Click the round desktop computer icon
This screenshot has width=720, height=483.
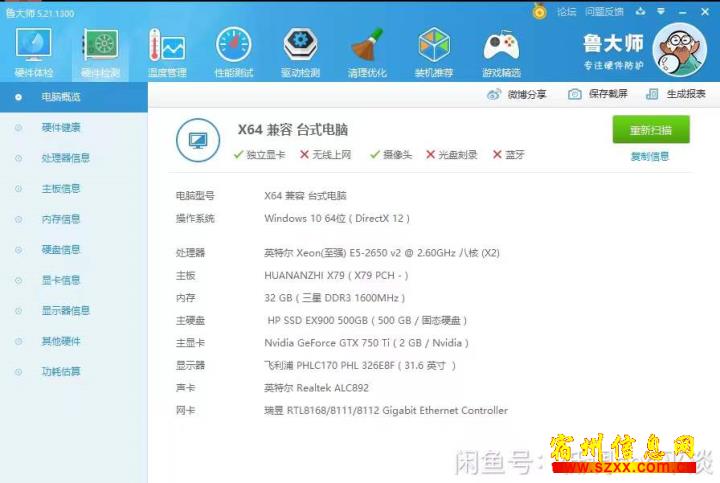coord(198,140)
